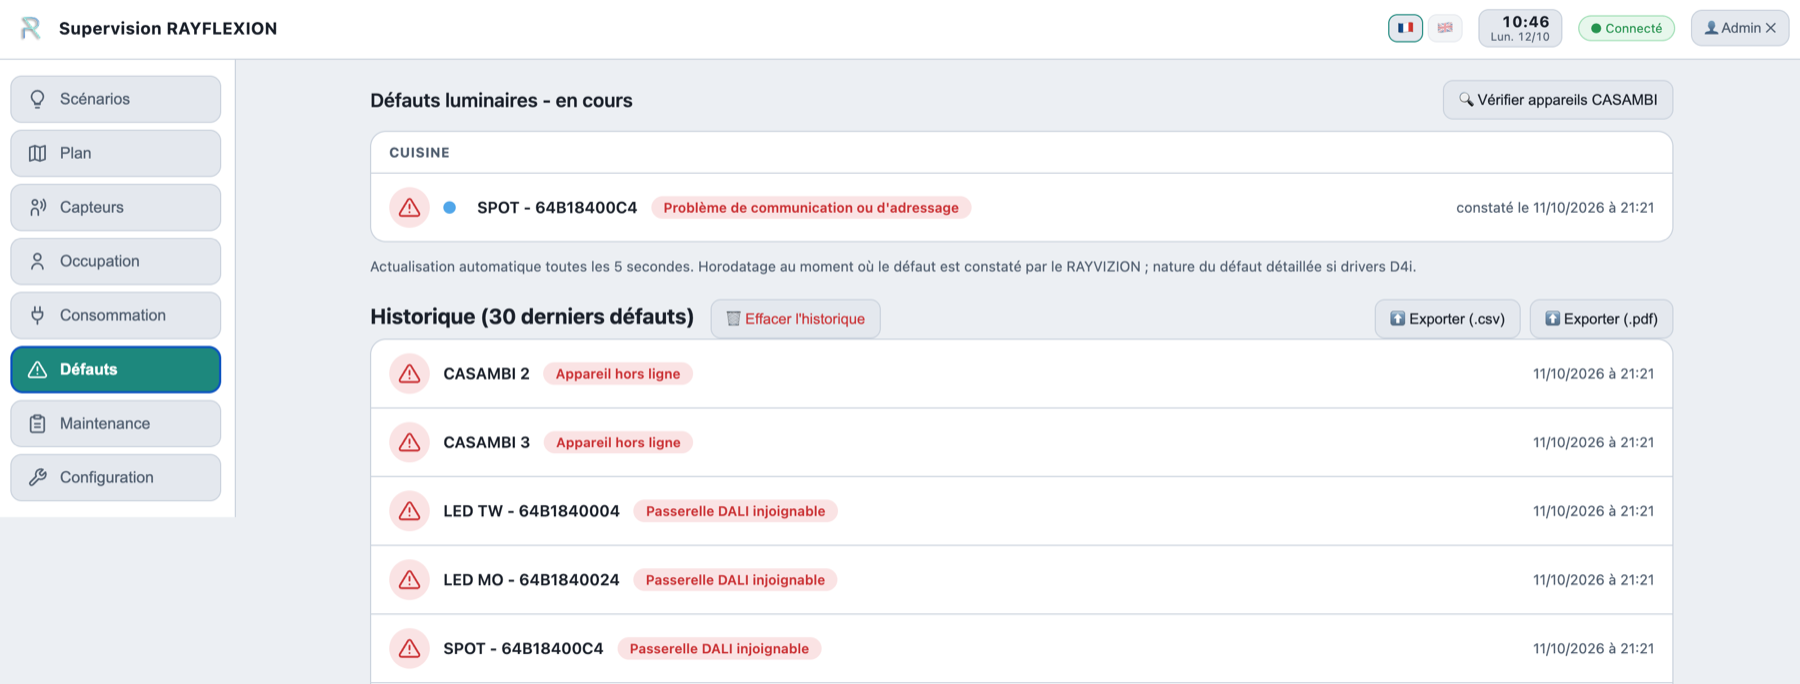Click the Occupation person icon
Image resolution: width=1800 pixels, height=684 pixels.
tap(38, 261)
